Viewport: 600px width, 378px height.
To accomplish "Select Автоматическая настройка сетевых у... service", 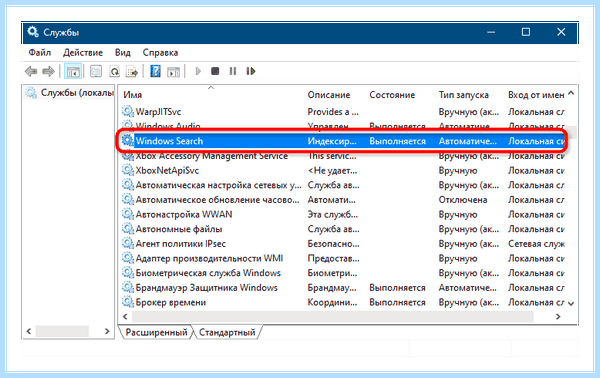I will 218,185.
